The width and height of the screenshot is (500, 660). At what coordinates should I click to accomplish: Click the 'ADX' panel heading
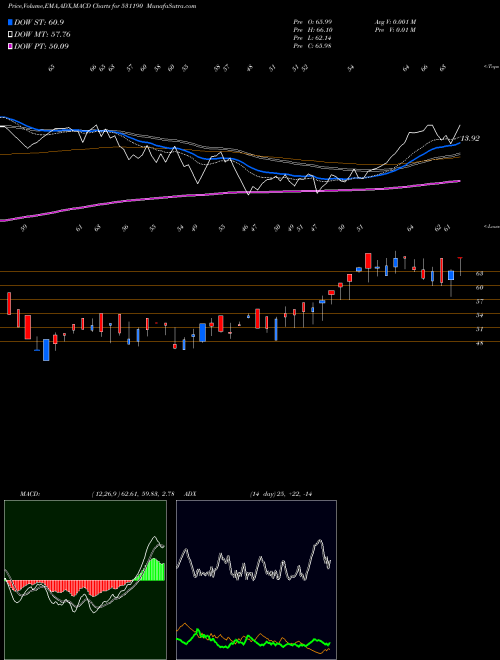pos(191,494)
